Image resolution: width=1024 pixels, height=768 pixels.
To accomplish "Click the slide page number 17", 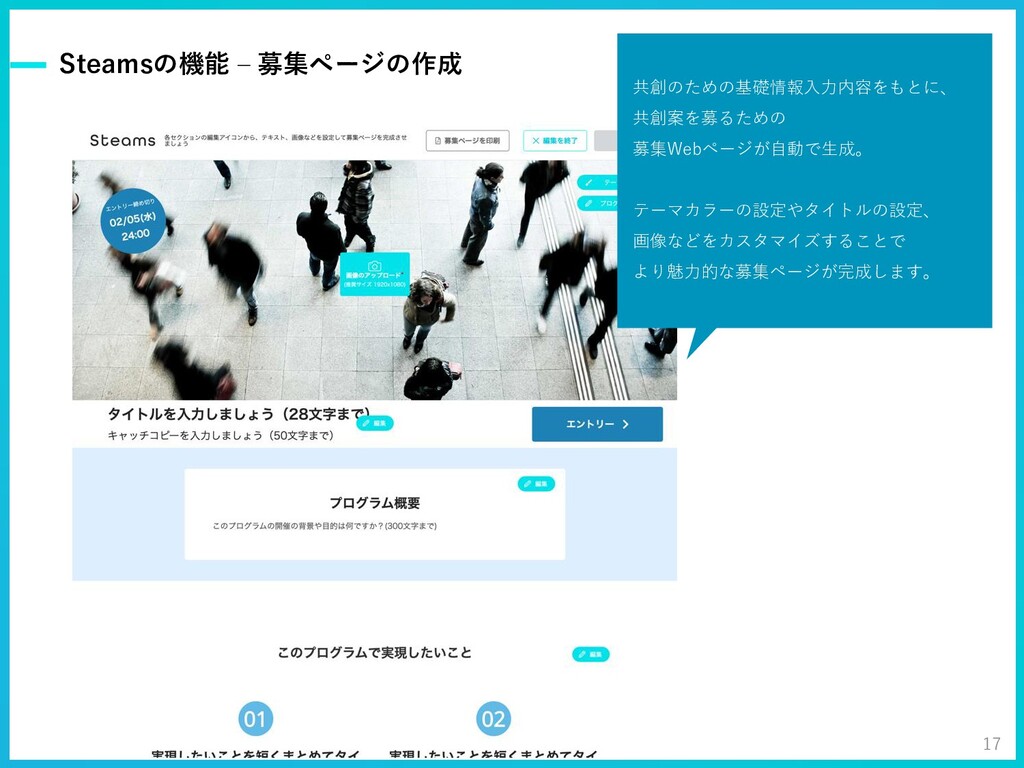I will [x=991, y=744].
